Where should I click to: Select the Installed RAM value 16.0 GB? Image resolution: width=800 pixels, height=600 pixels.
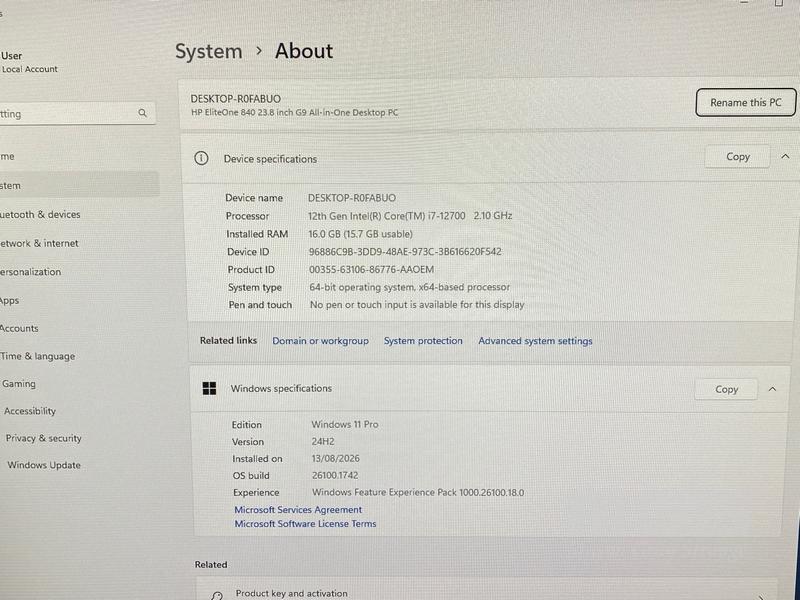click(360, 234)
